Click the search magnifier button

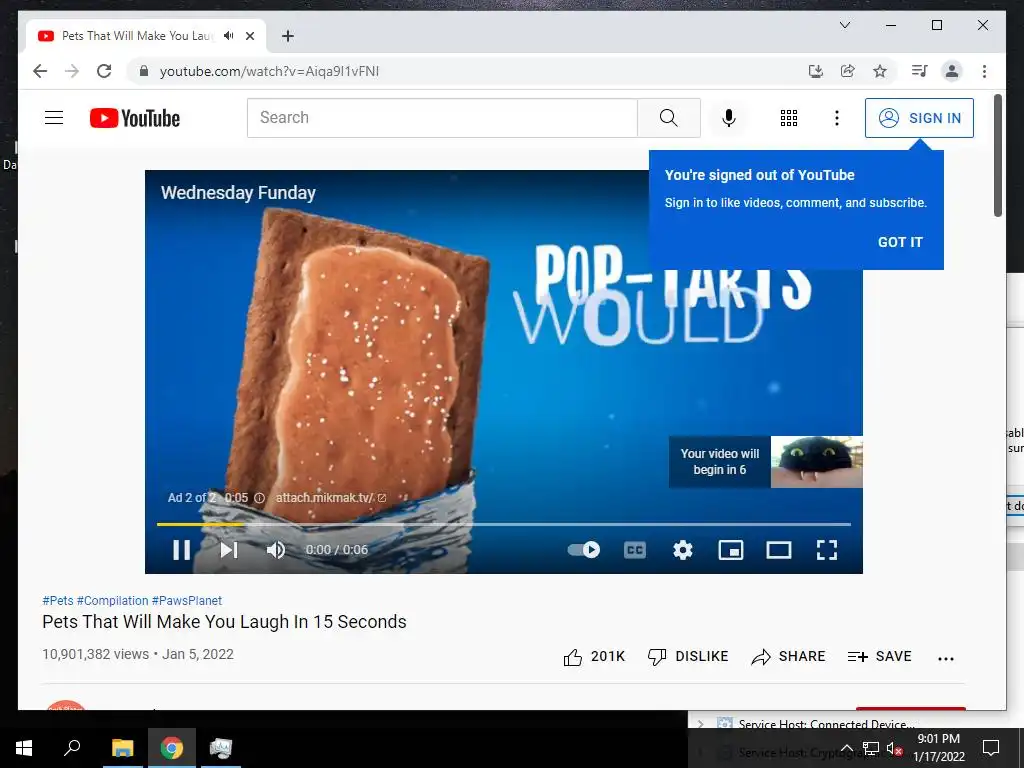[x=668, y=118]
